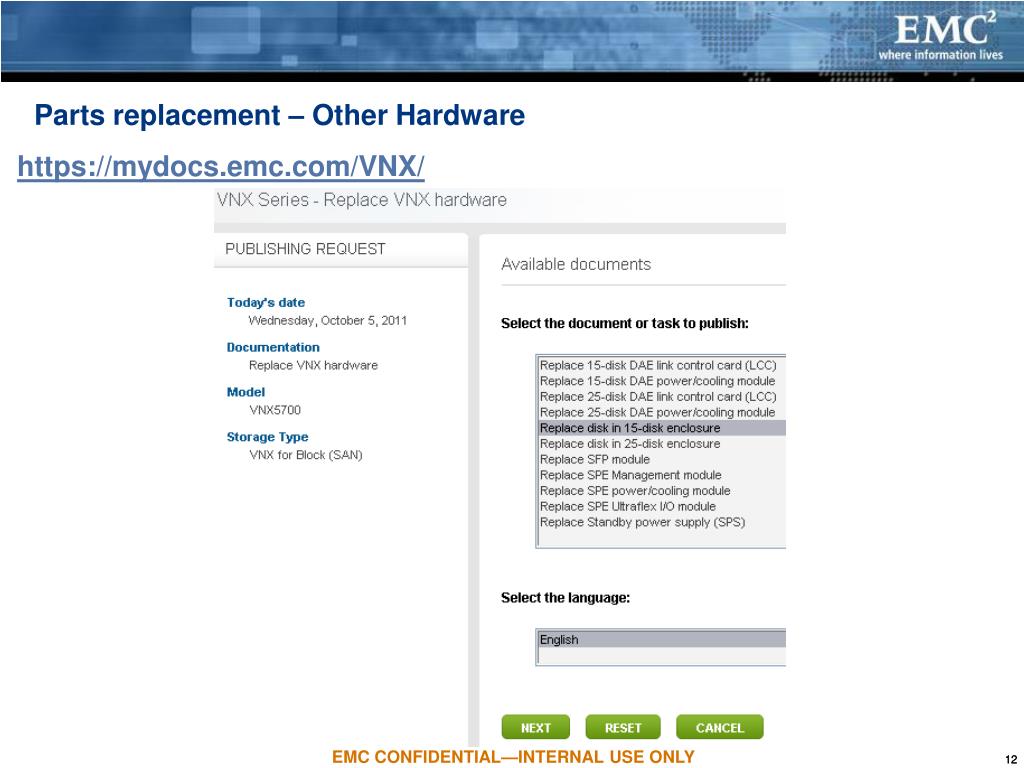The height and width of the screenshot is (768, 1024).
Task: Click 'Wednesday, October 5, 2011' date text
Action: [328, 321]
